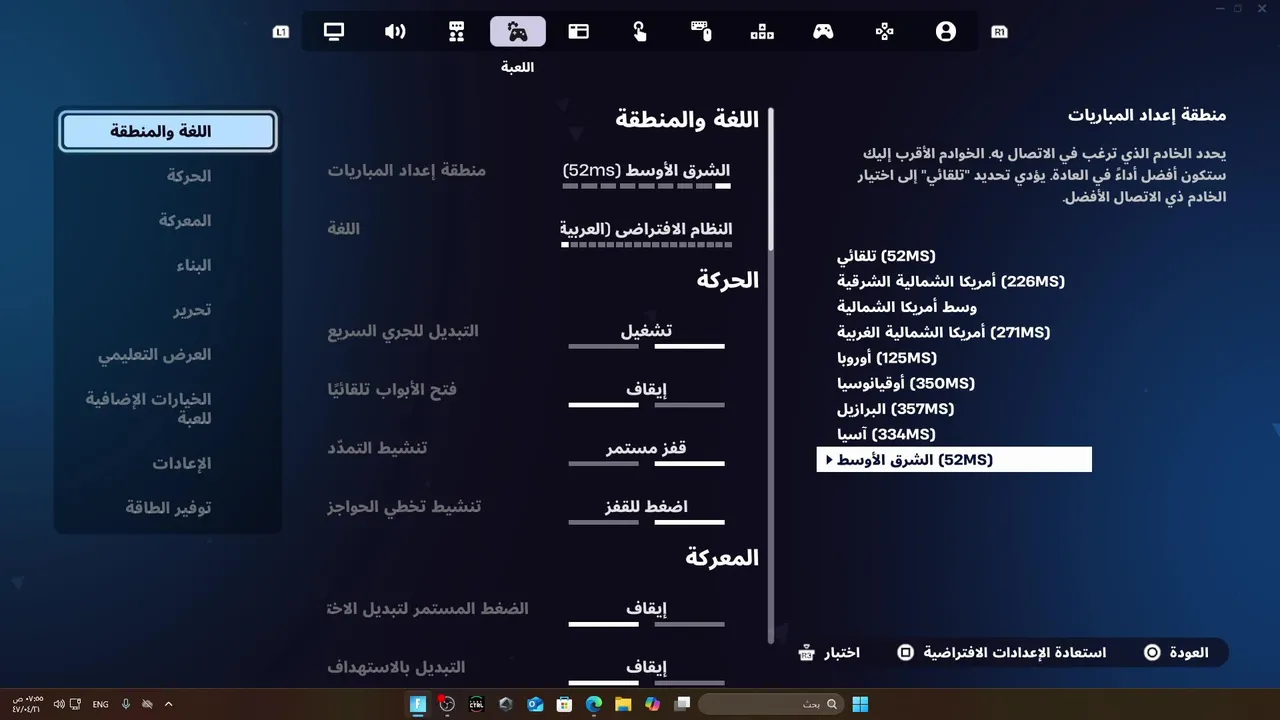Click اختبار test button
Screen dimensions: 1280x720
point(829,653)
